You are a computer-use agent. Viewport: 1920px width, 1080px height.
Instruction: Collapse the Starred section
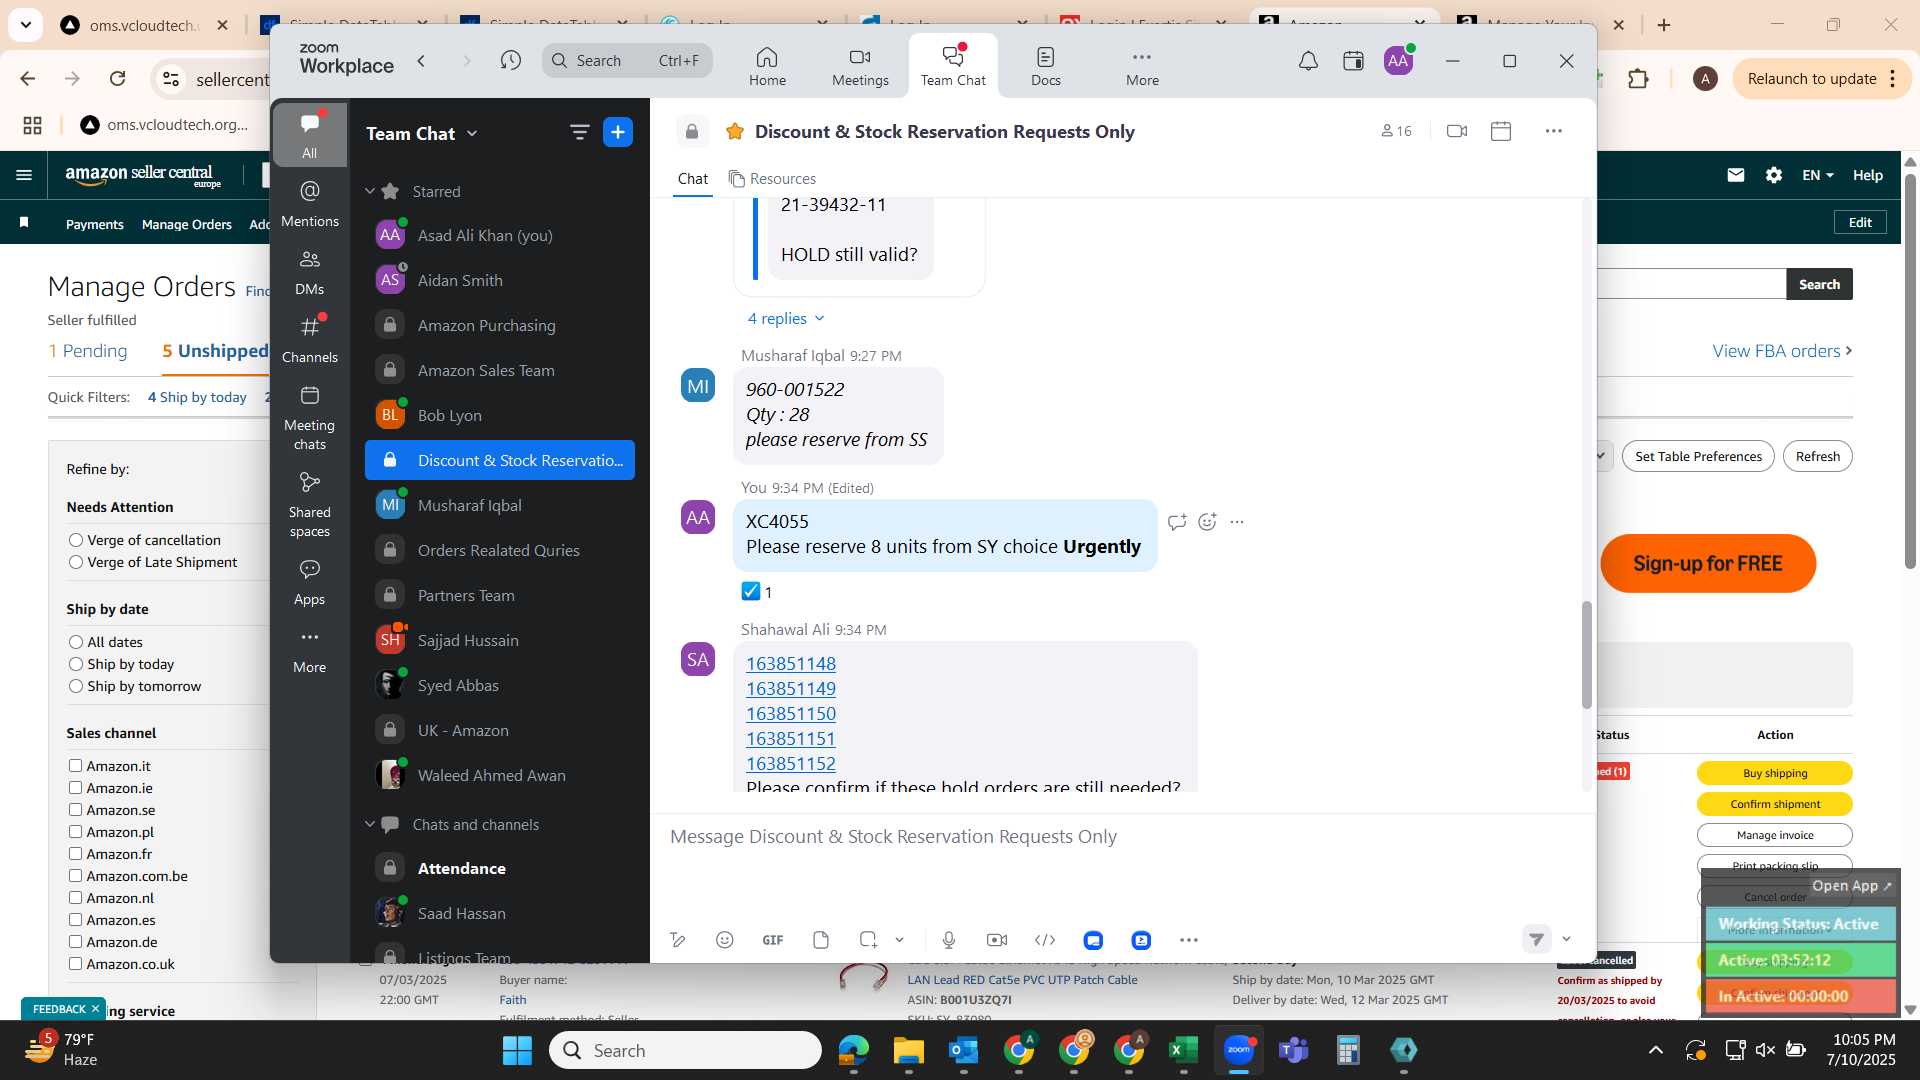click(x=370, y=191)
